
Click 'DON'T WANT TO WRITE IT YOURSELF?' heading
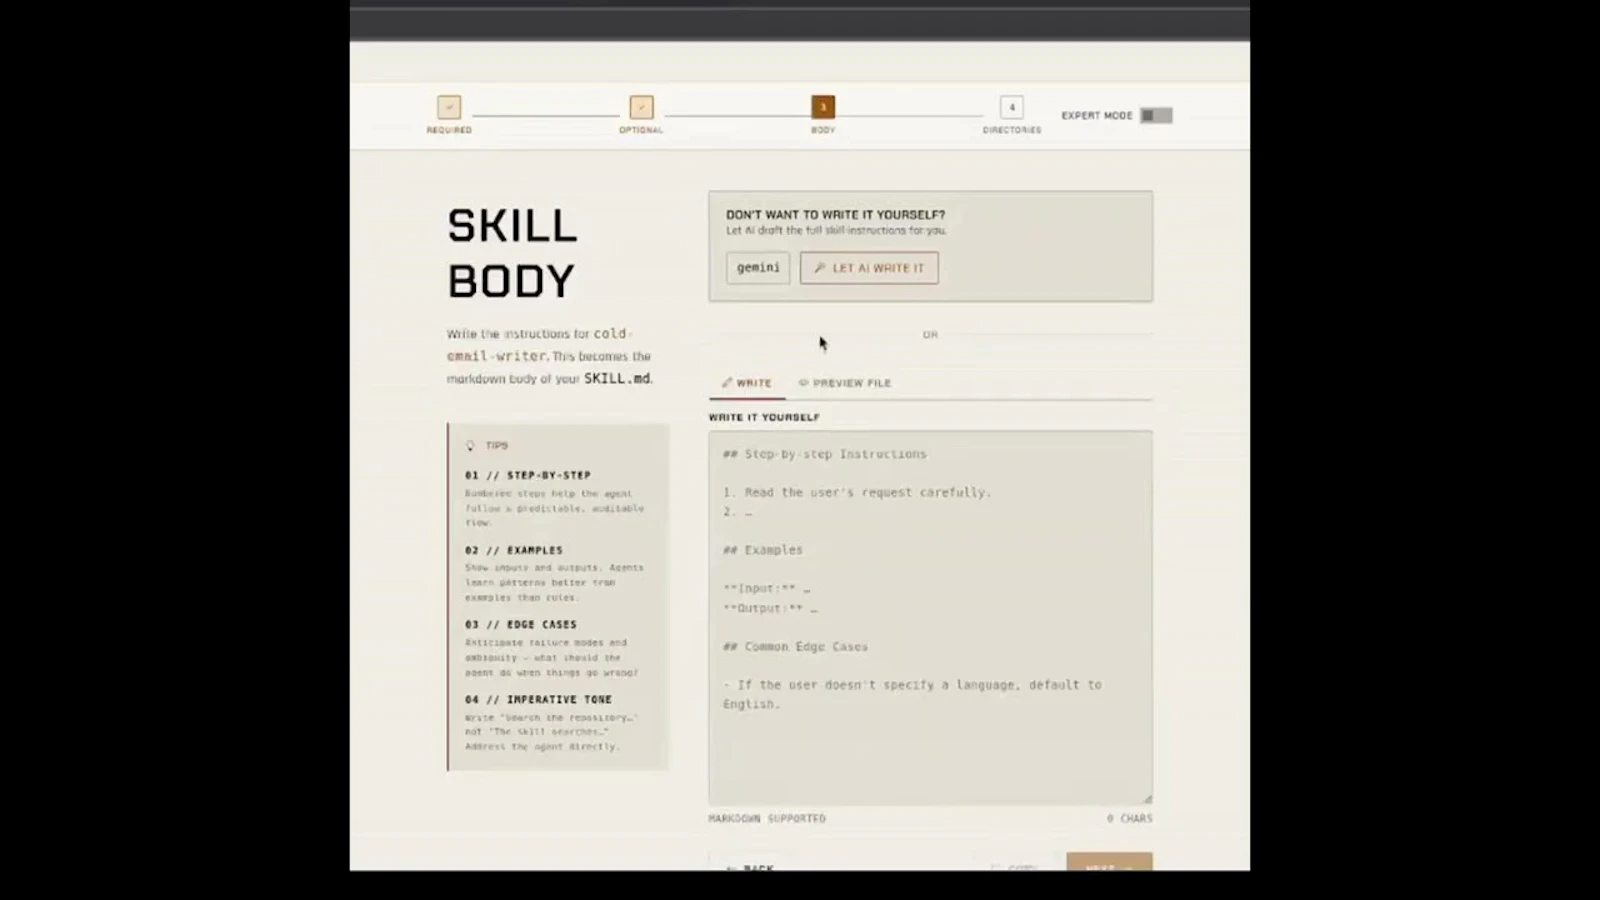pos(835,215)
